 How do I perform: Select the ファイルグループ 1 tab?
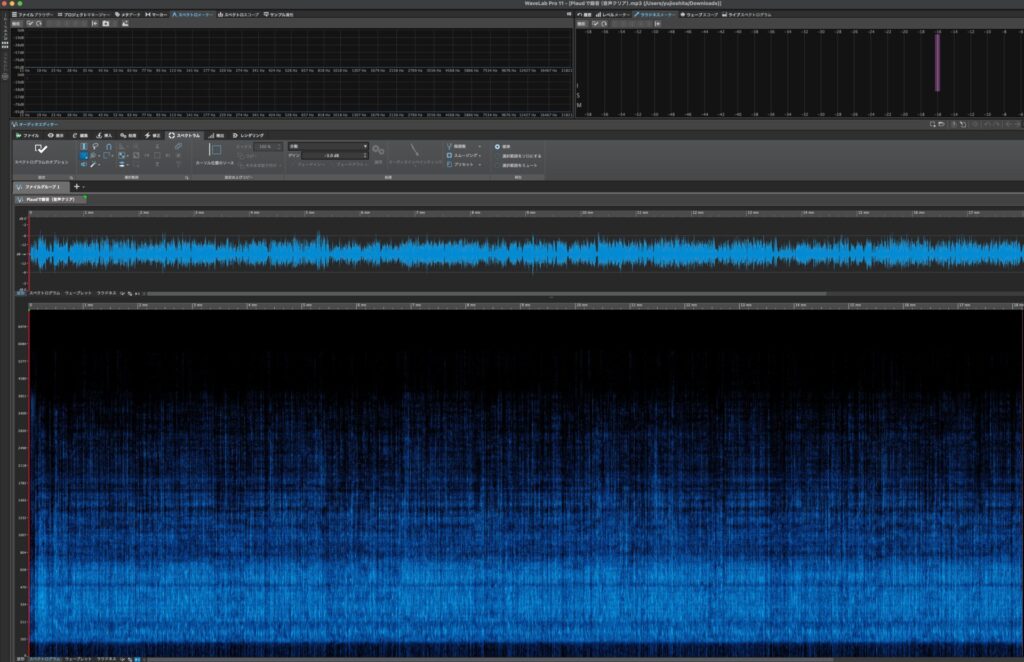40,187
